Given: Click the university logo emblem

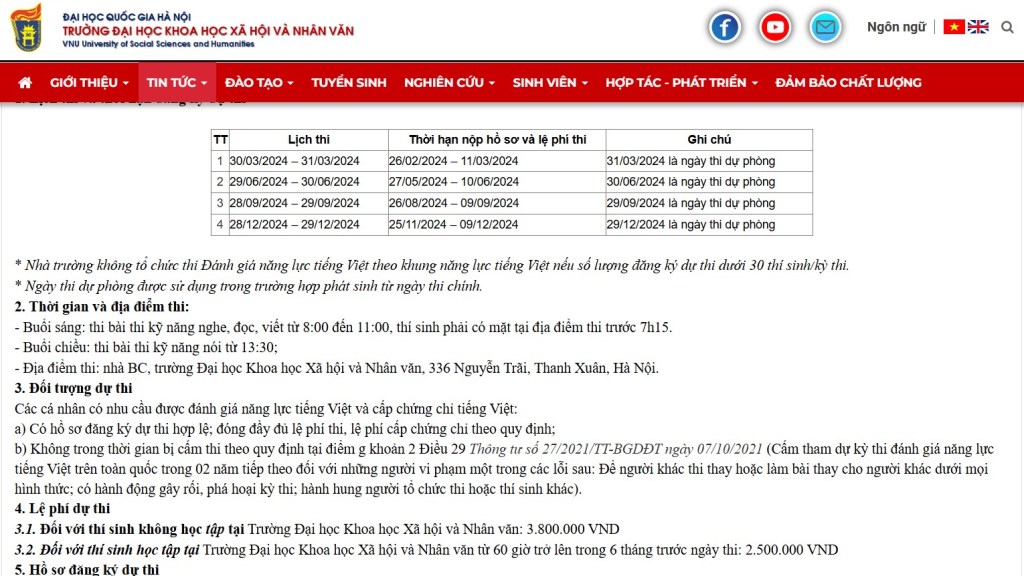Looking at the screenshot, I should [x=26, y=28].
